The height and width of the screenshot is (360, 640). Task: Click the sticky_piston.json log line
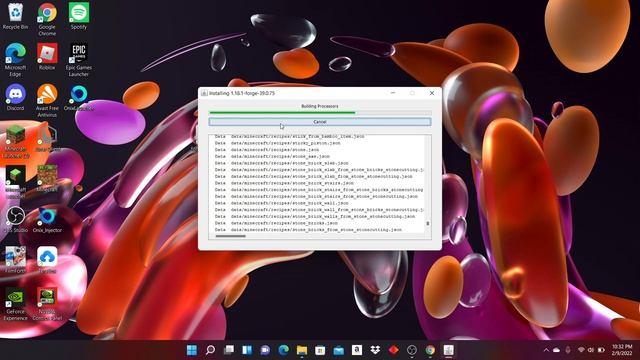pyautogui.click(x=277, y=143)
